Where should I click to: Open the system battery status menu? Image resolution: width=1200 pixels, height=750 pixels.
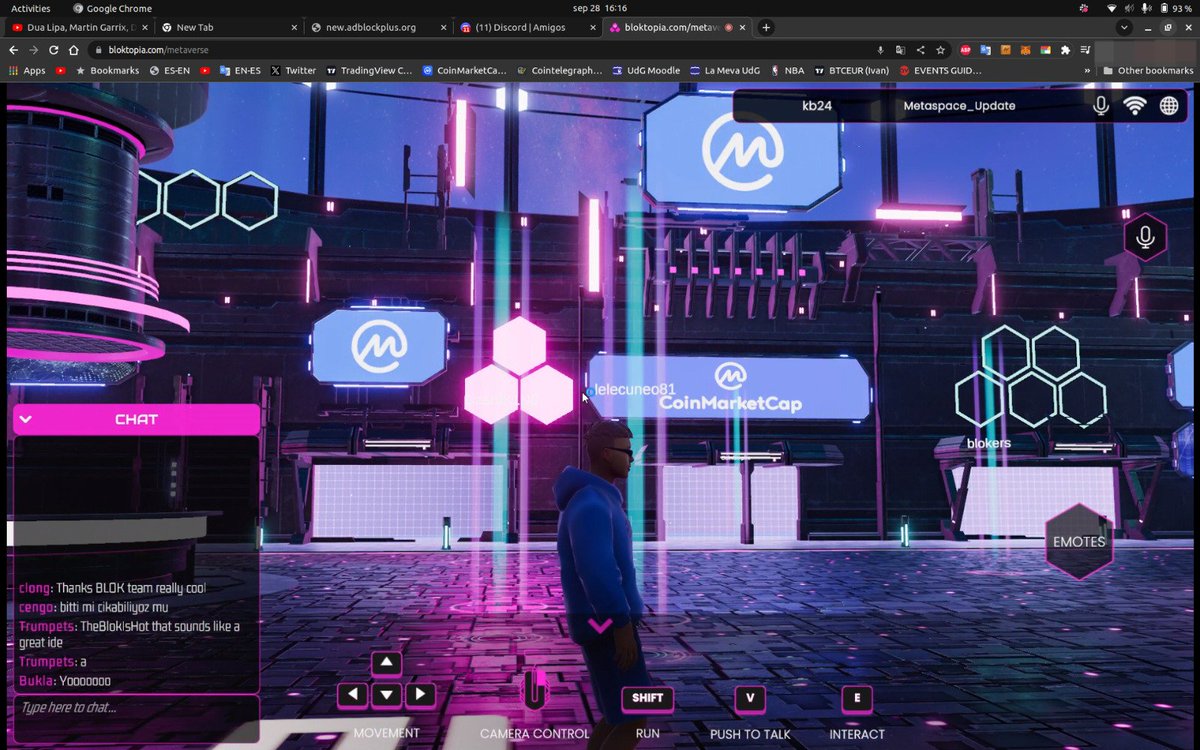[1174, 8]
